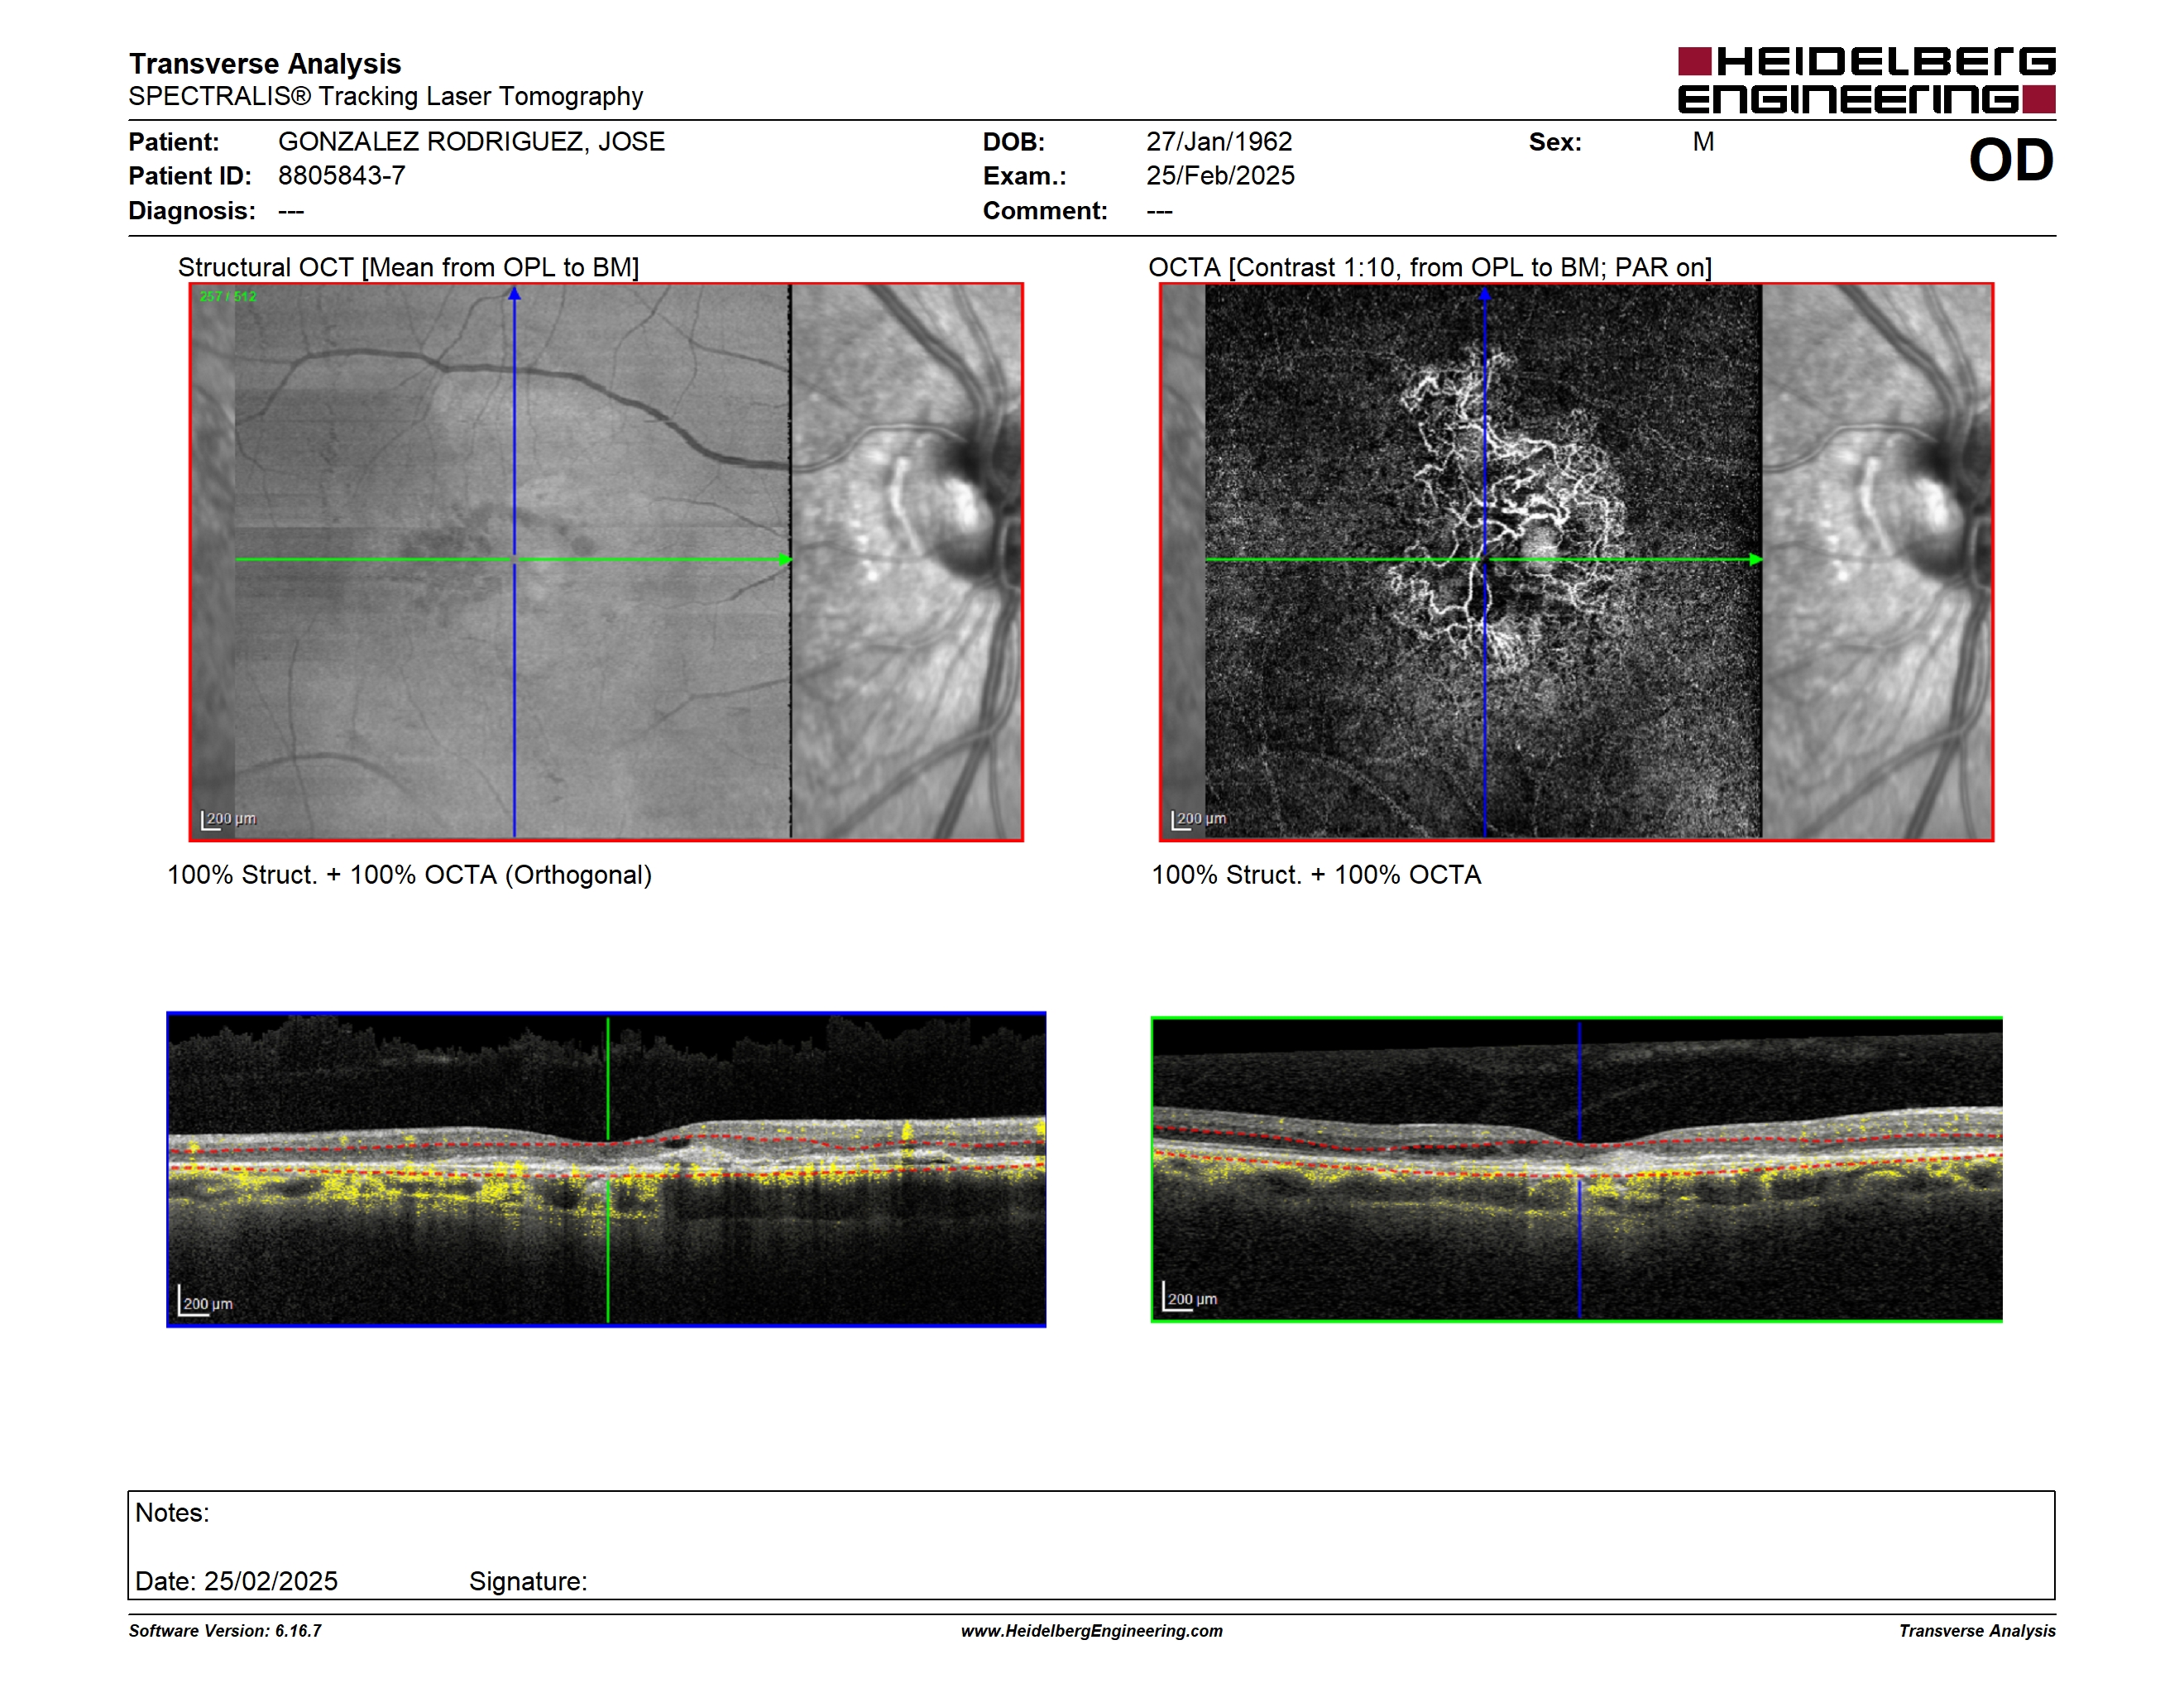Click the 'Transverse Analysis' title heading

265,64
